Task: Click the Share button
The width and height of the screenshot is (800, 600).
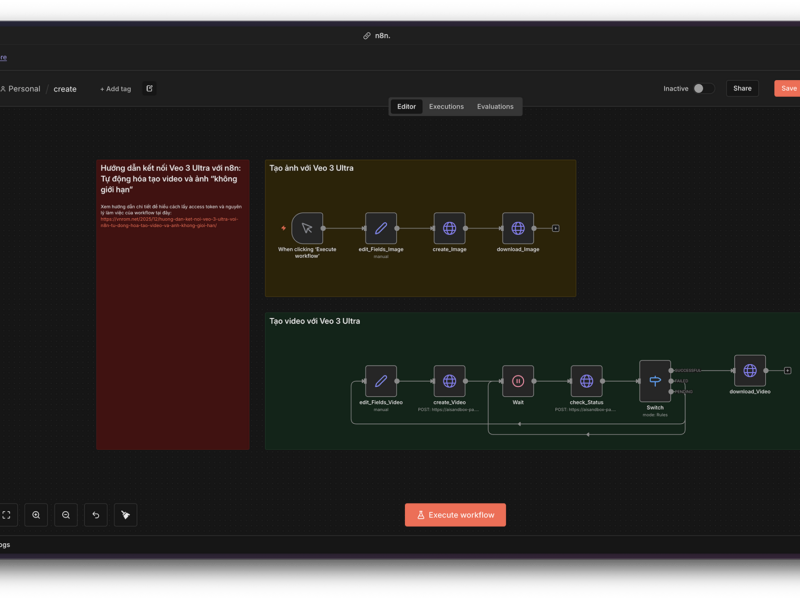Action: (742, 88)
